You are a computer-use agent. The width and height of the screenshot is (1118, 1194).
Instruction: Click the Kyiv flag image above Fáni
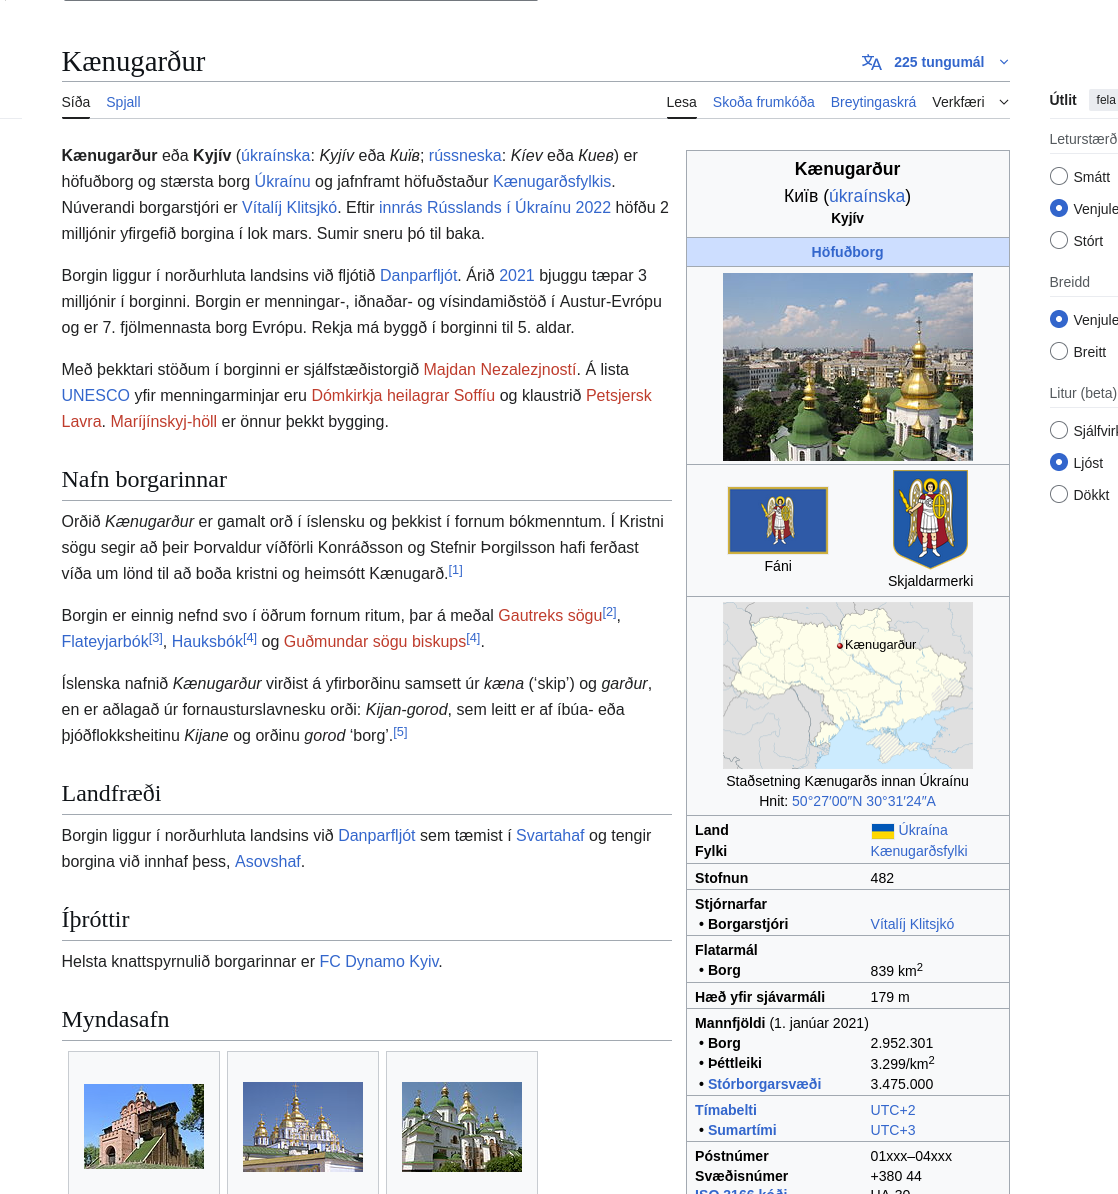778,520
